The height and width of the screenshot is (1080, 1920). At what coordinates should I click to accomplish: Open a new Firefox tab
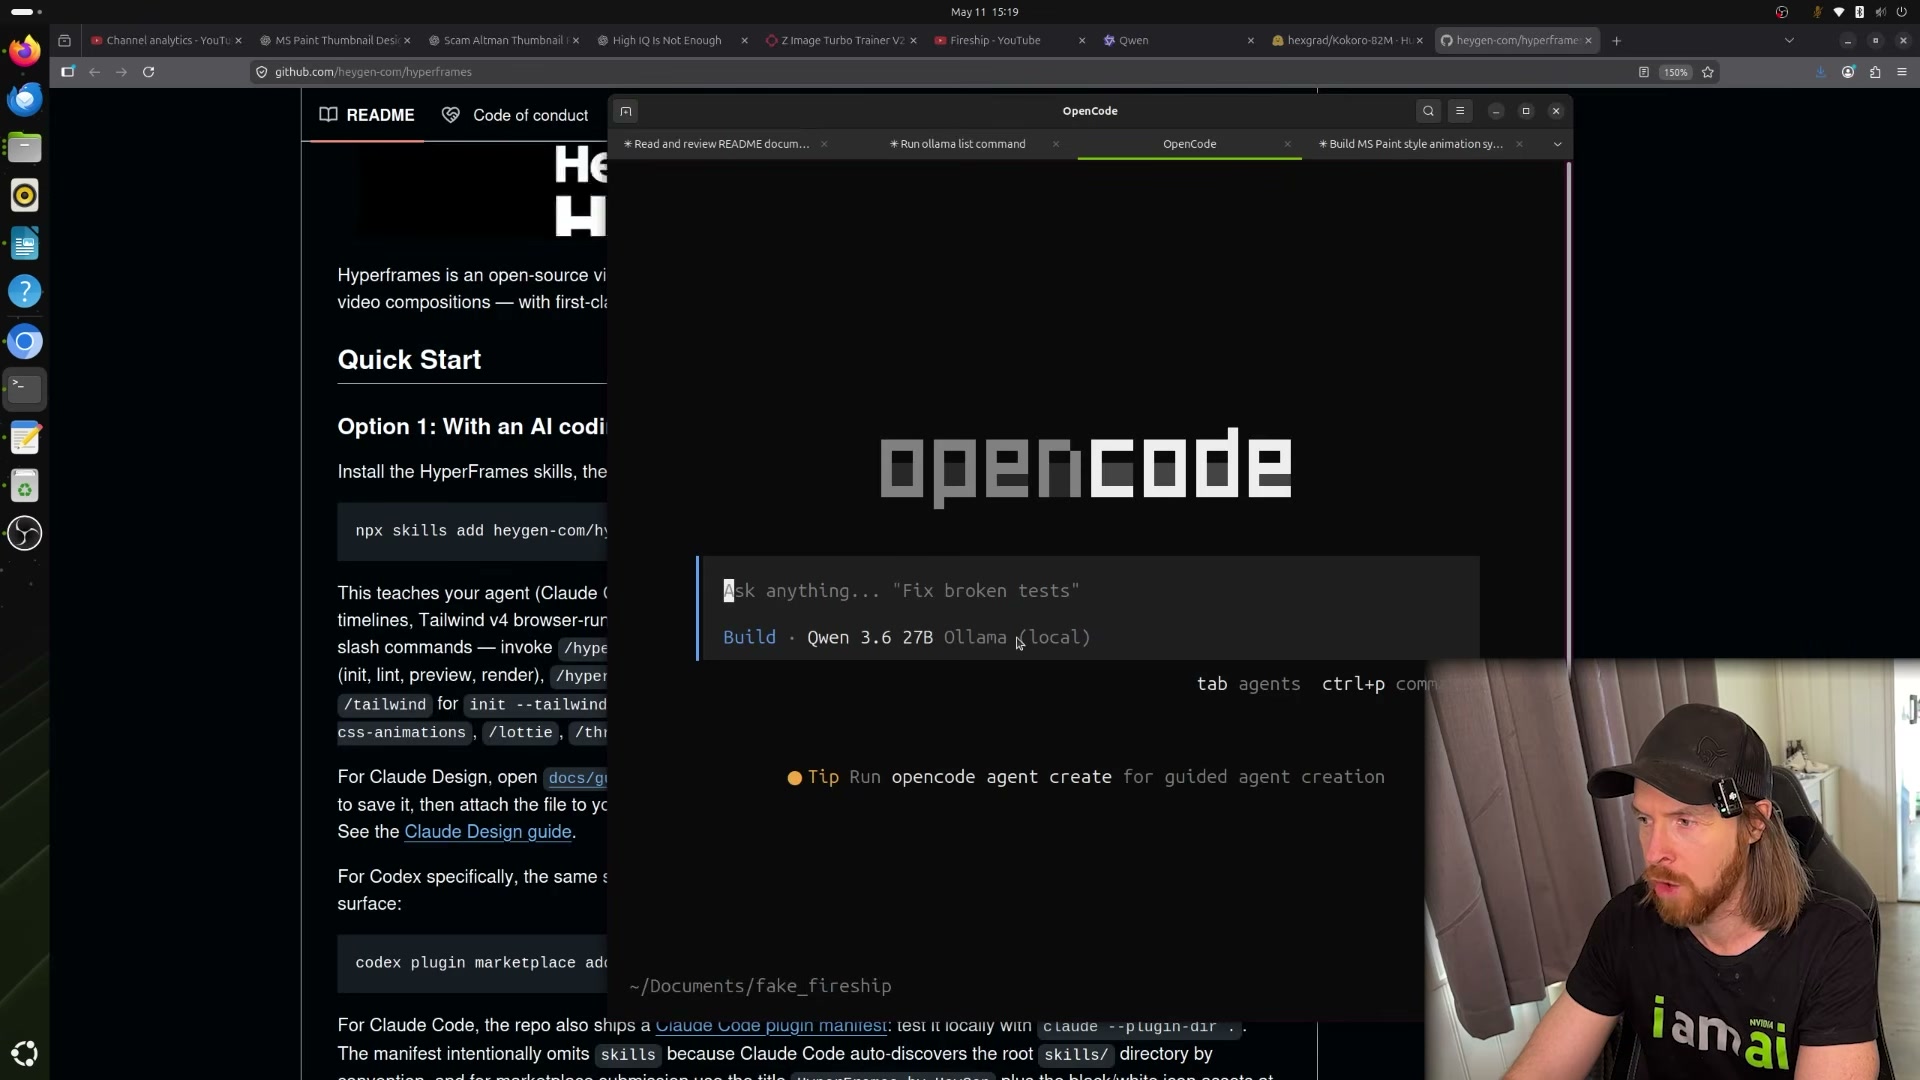tap(1616, 41)
